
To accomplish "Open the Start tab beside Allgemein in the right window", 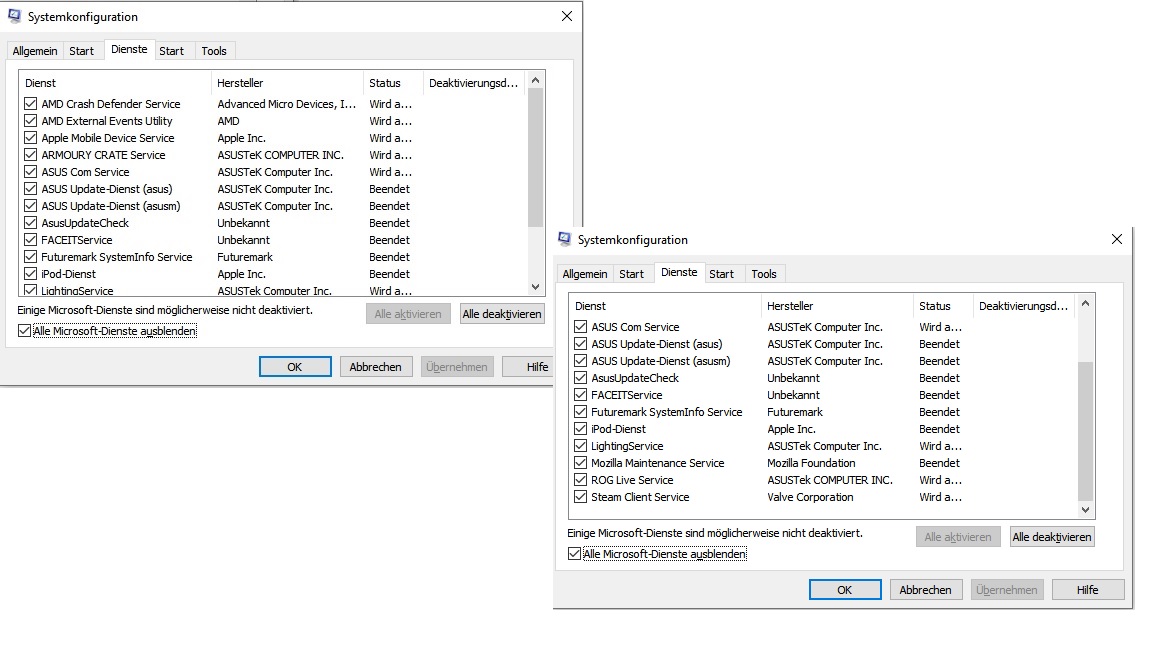I will tap(631, 273).
